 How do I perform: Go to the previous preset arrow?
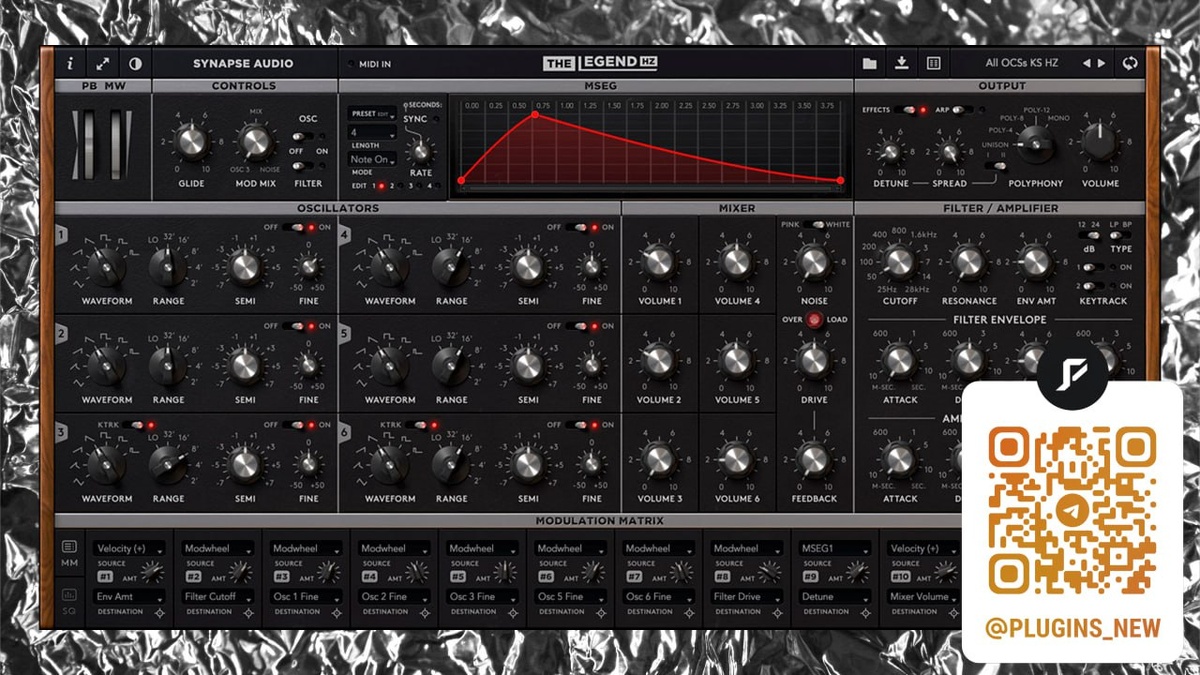tap(1087, 63)
